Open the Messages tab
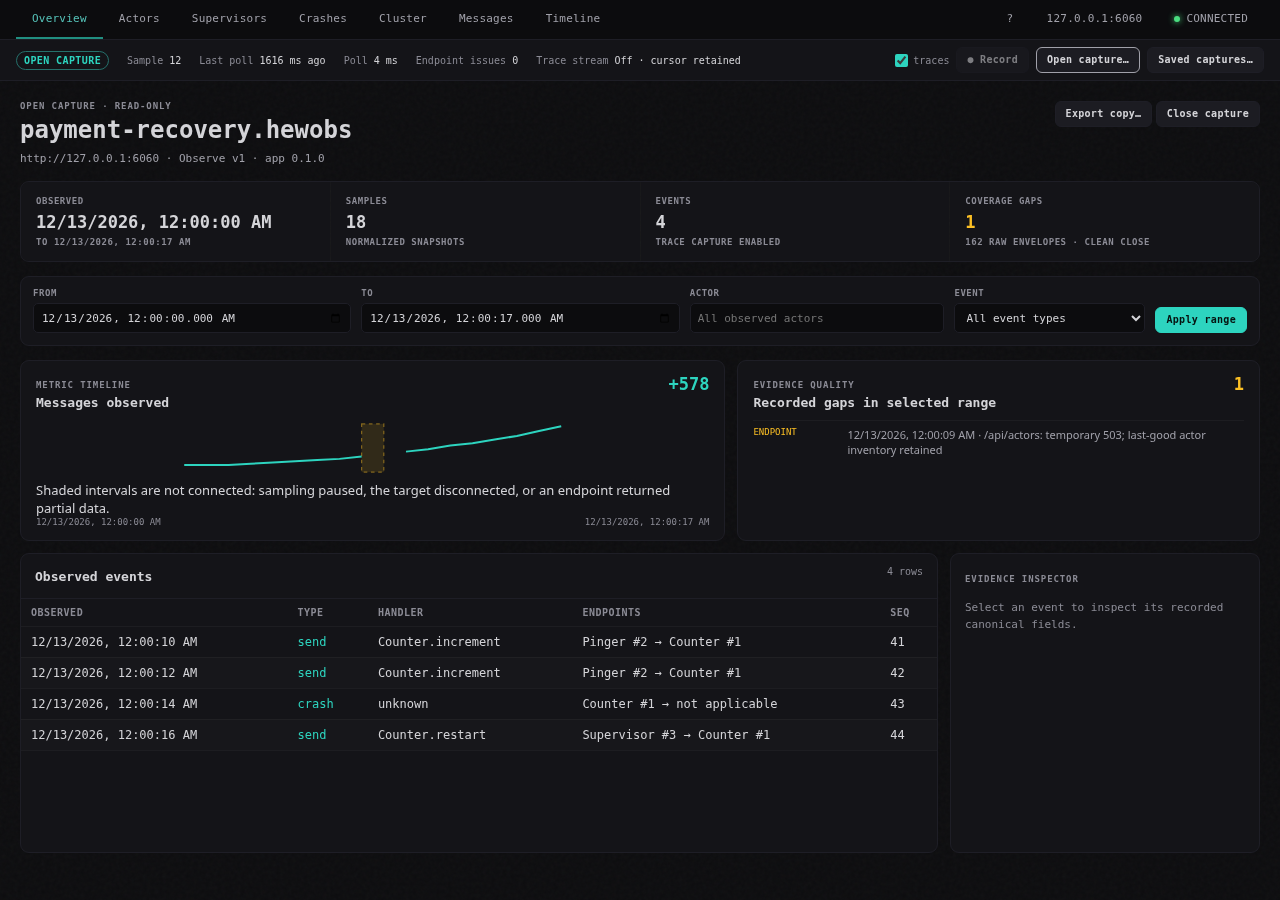 click(x=486, y=18)
